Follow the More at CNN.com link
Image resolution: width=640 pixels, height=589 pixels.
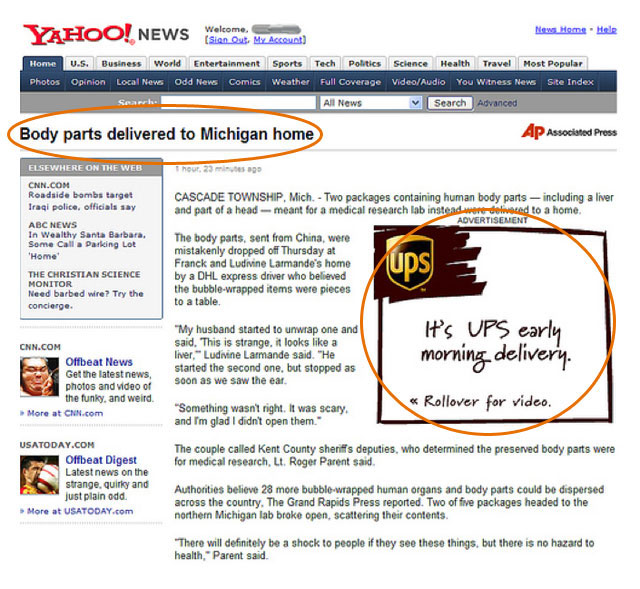(65, 413)
